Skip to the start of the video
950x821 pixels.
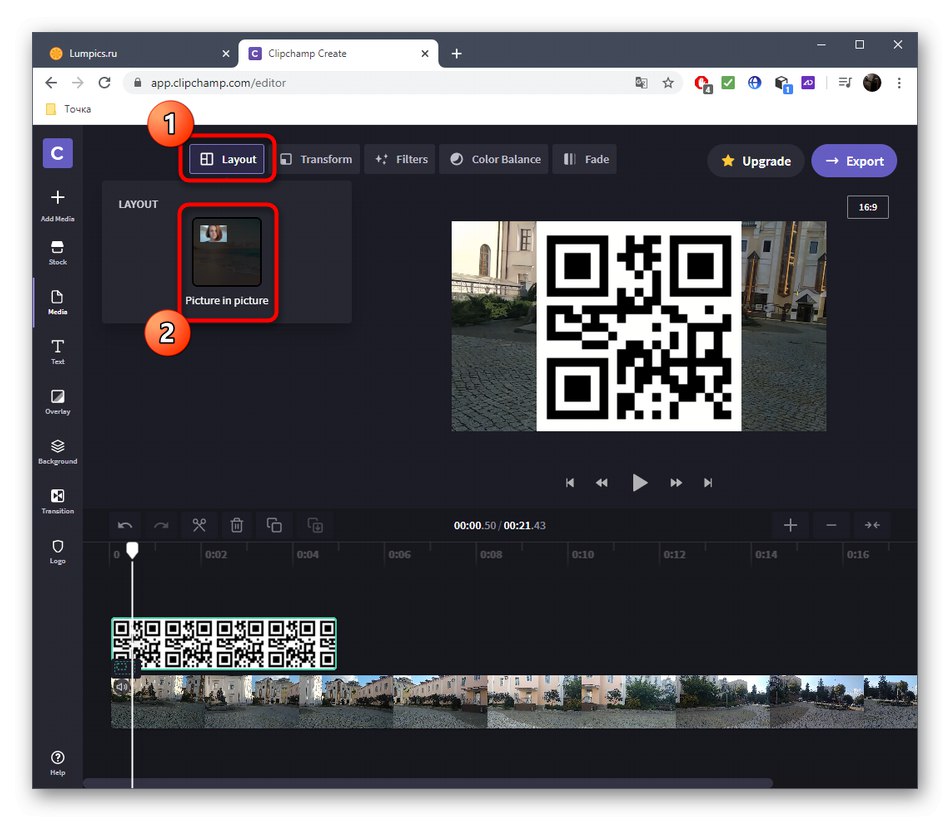[570, 483]
